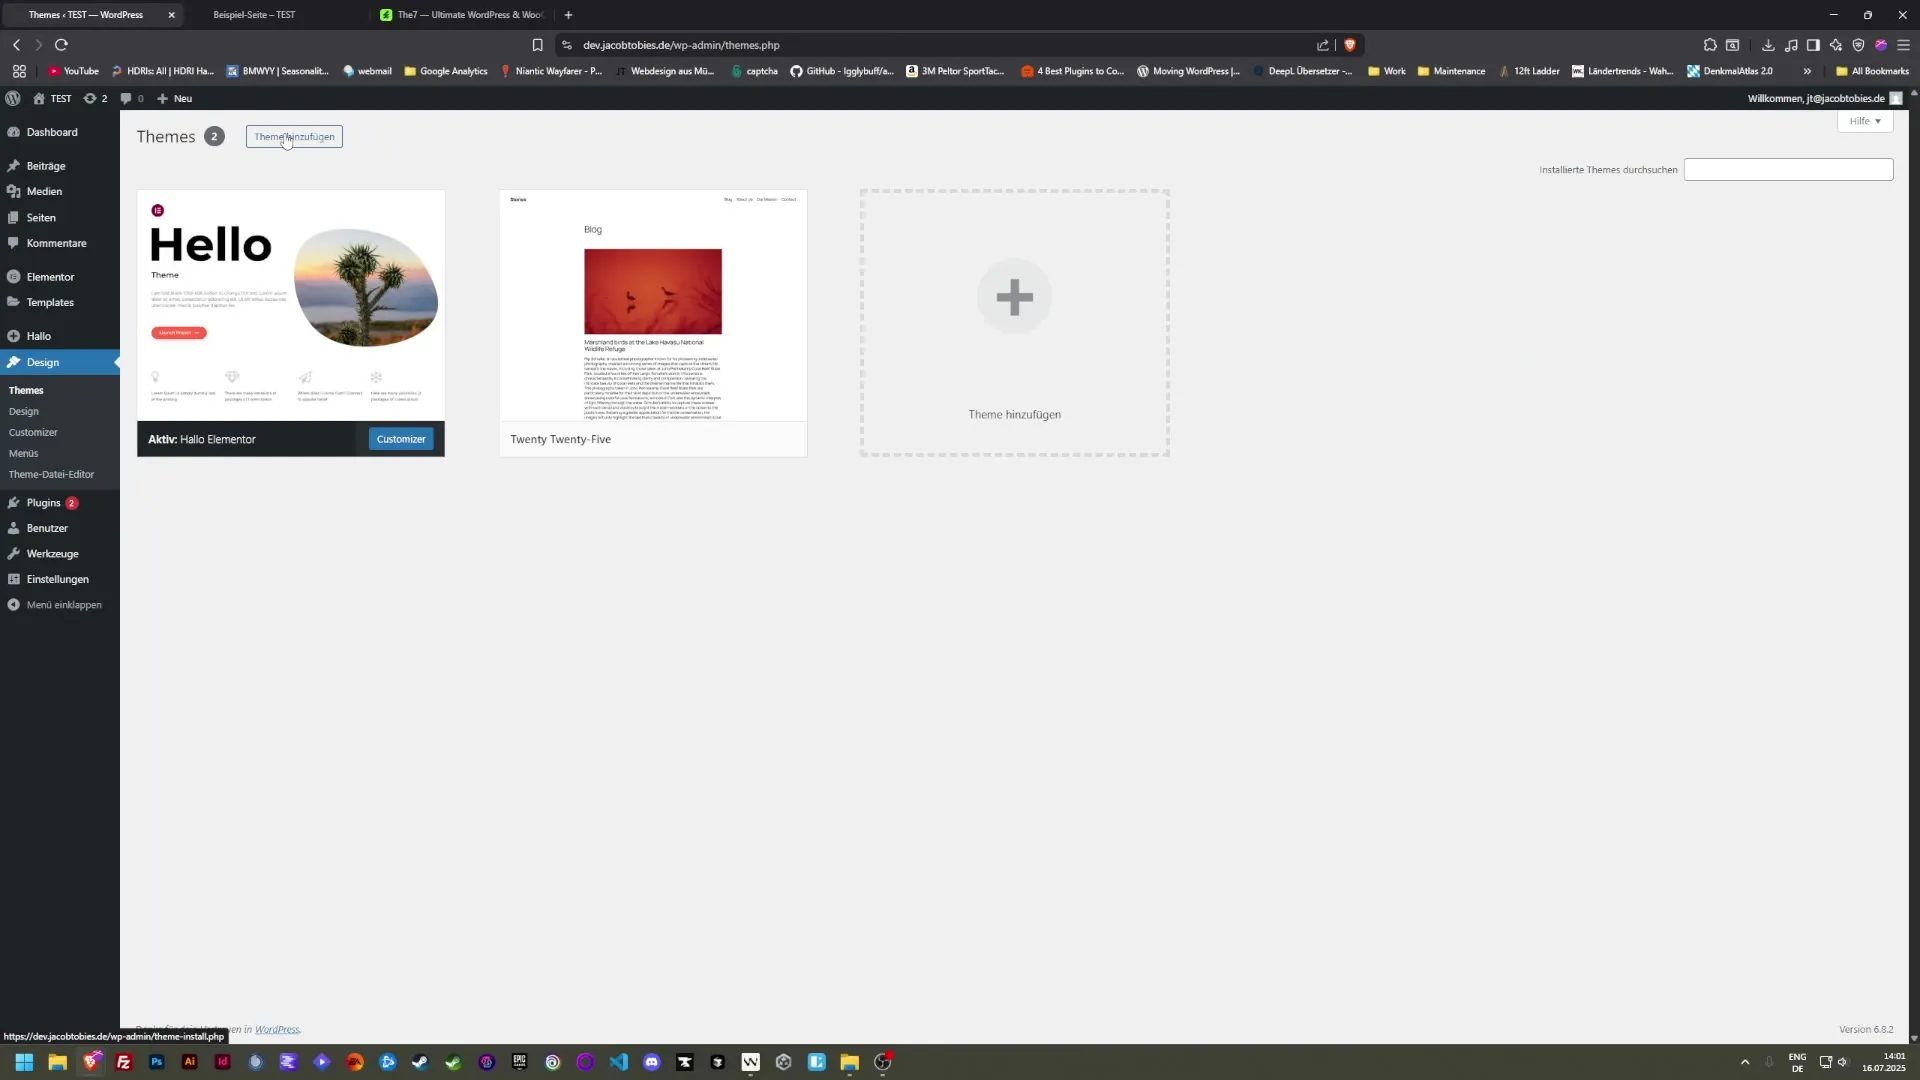Click the bookmark star in the address bar

[x=538, y=45]
